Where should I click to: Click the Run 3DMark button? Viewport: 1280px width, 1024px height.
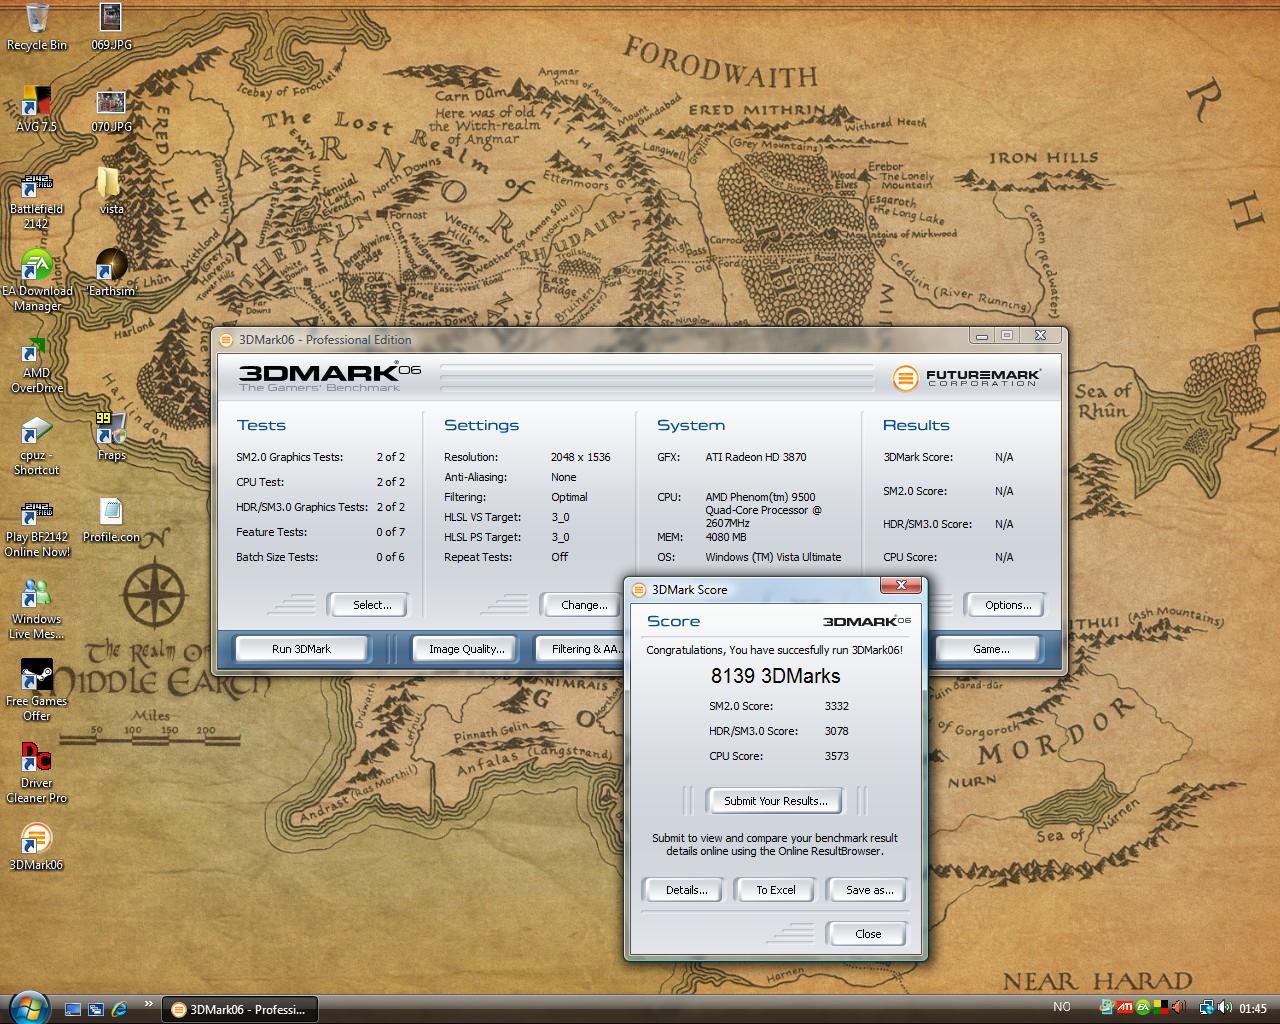301,649
